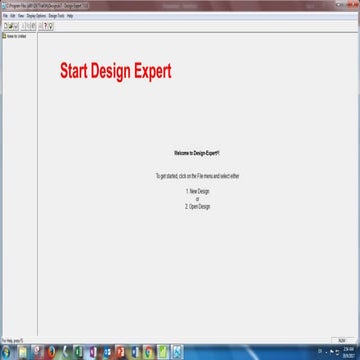
Task: Open Outlook from the taskbar
Action: pyautogui.click(x=107, y=352)
